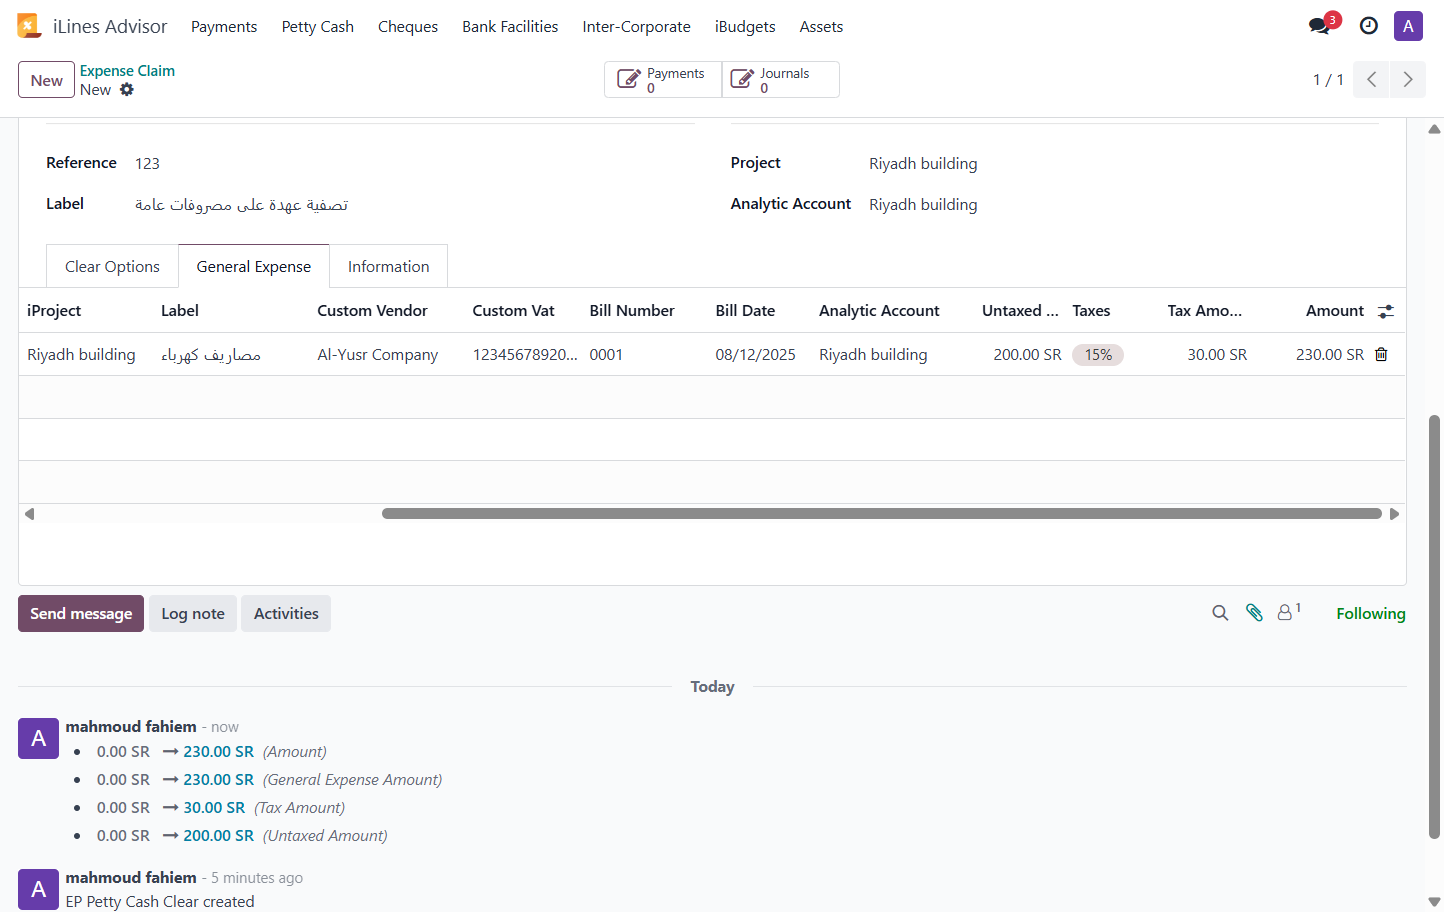
Task: Click the page scroll-up arrow
Action: click(x=1434, y=128)
